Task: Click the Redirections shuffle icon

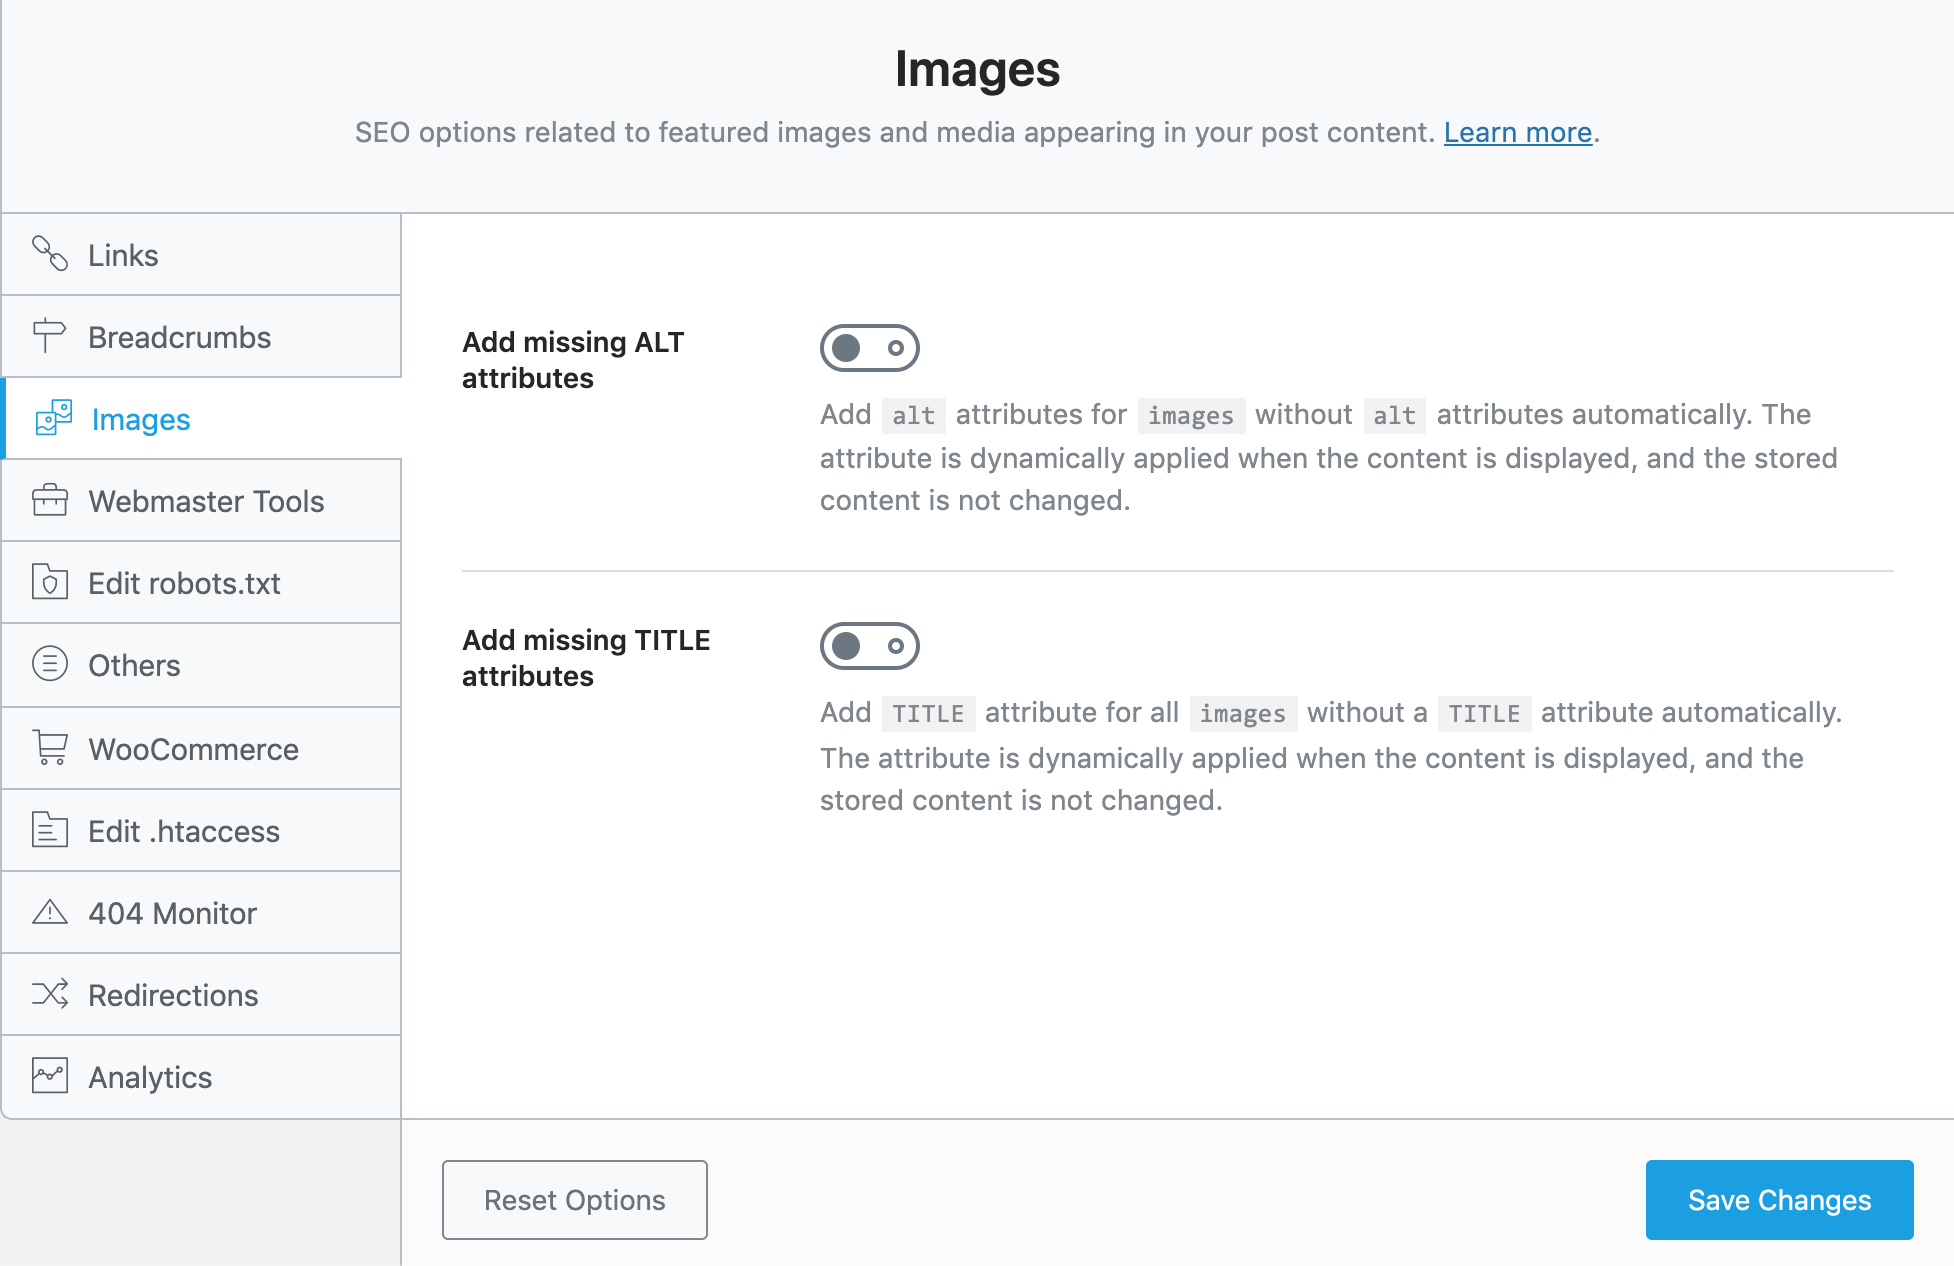Action: [50, 994]
